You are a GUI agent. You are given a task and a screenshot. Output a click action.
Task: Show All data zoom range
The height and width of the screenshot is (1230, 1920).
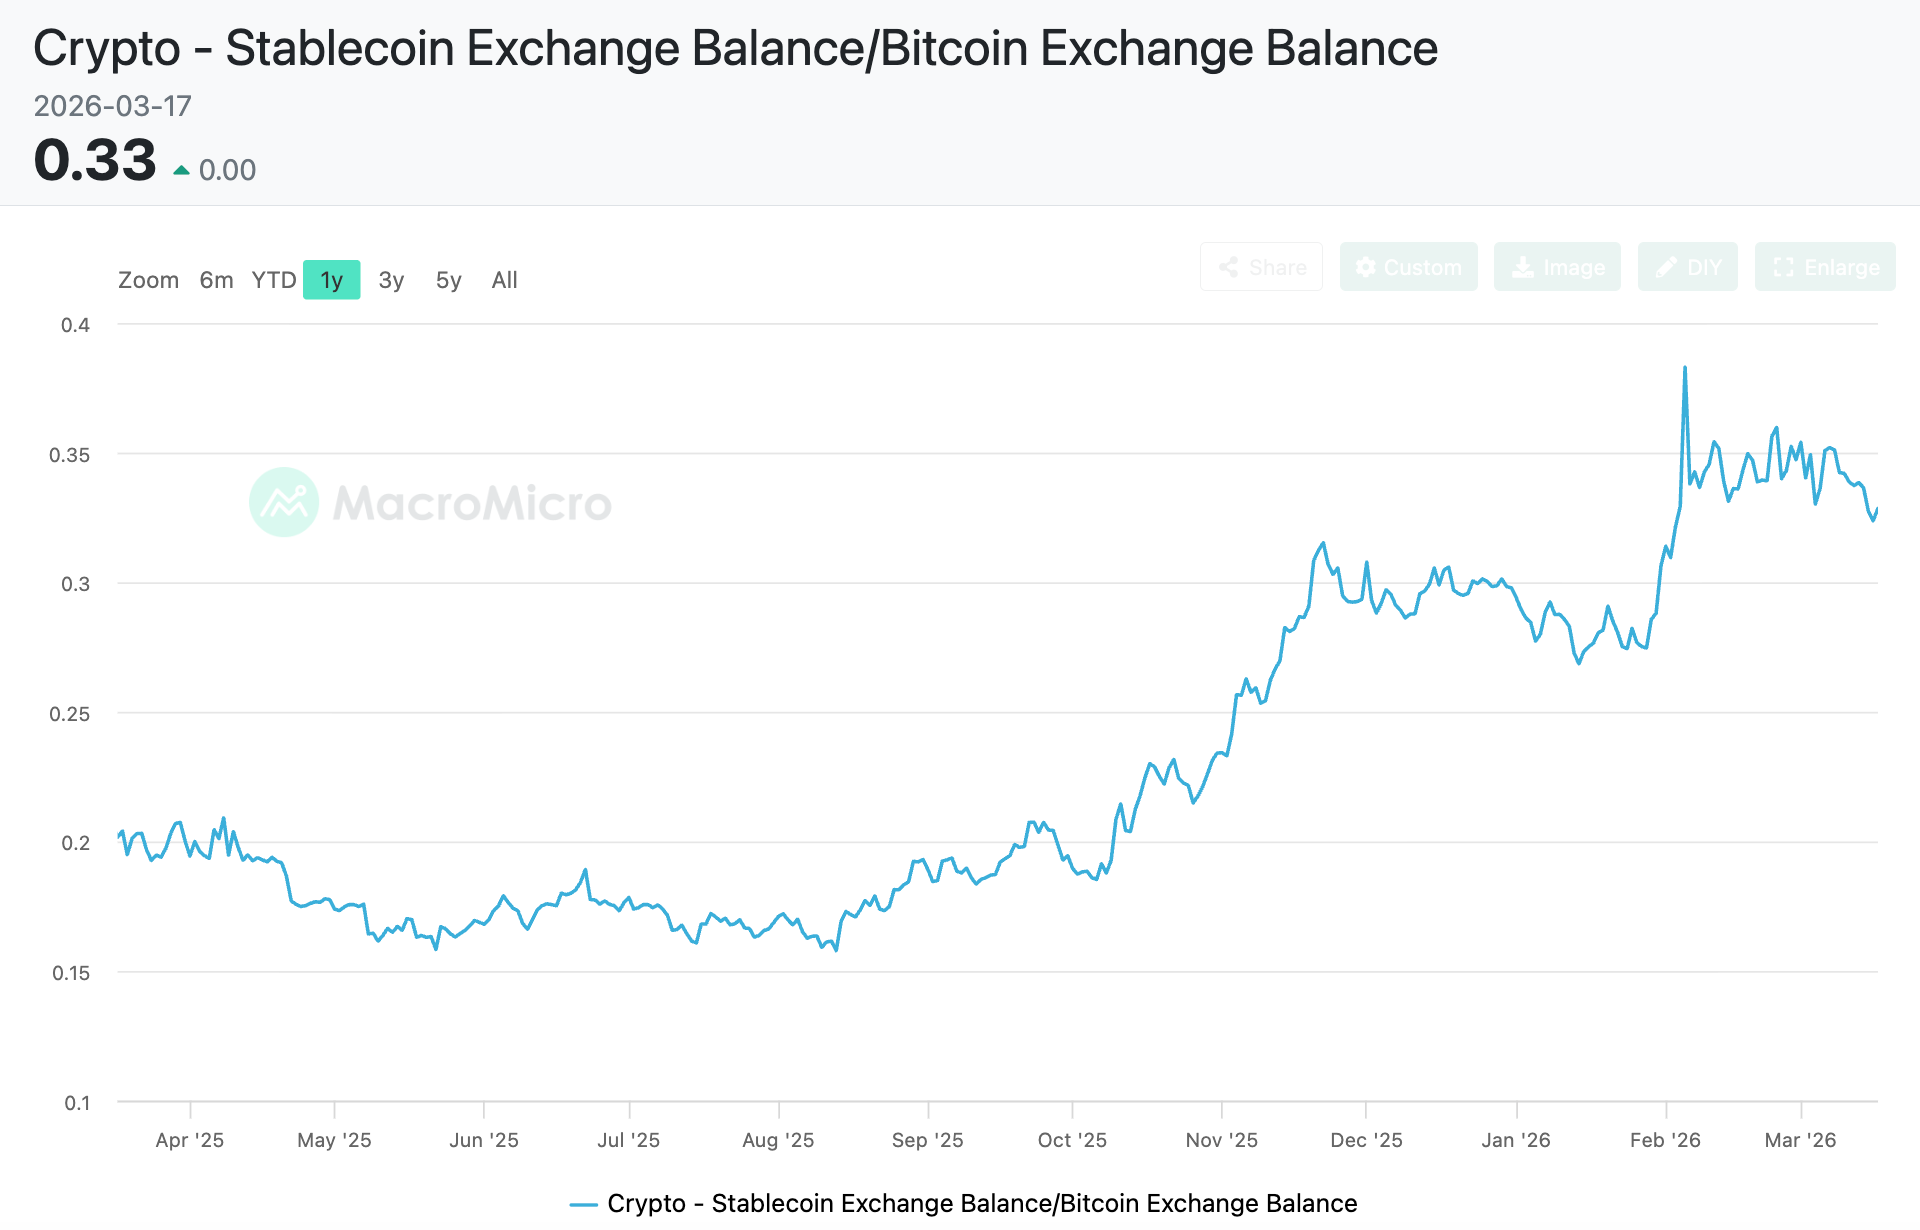pyautogui.click(x=504, y=280)
